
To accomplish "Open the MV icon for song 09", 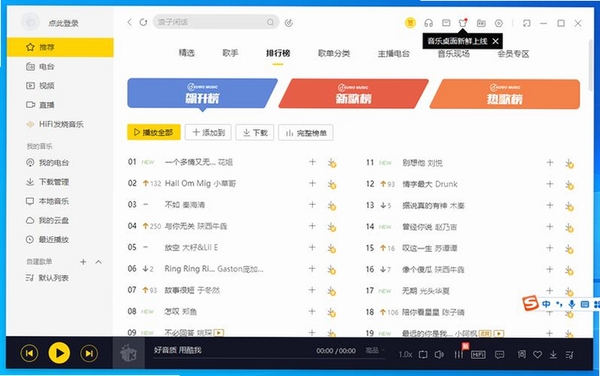I will (x=218, y=333).
